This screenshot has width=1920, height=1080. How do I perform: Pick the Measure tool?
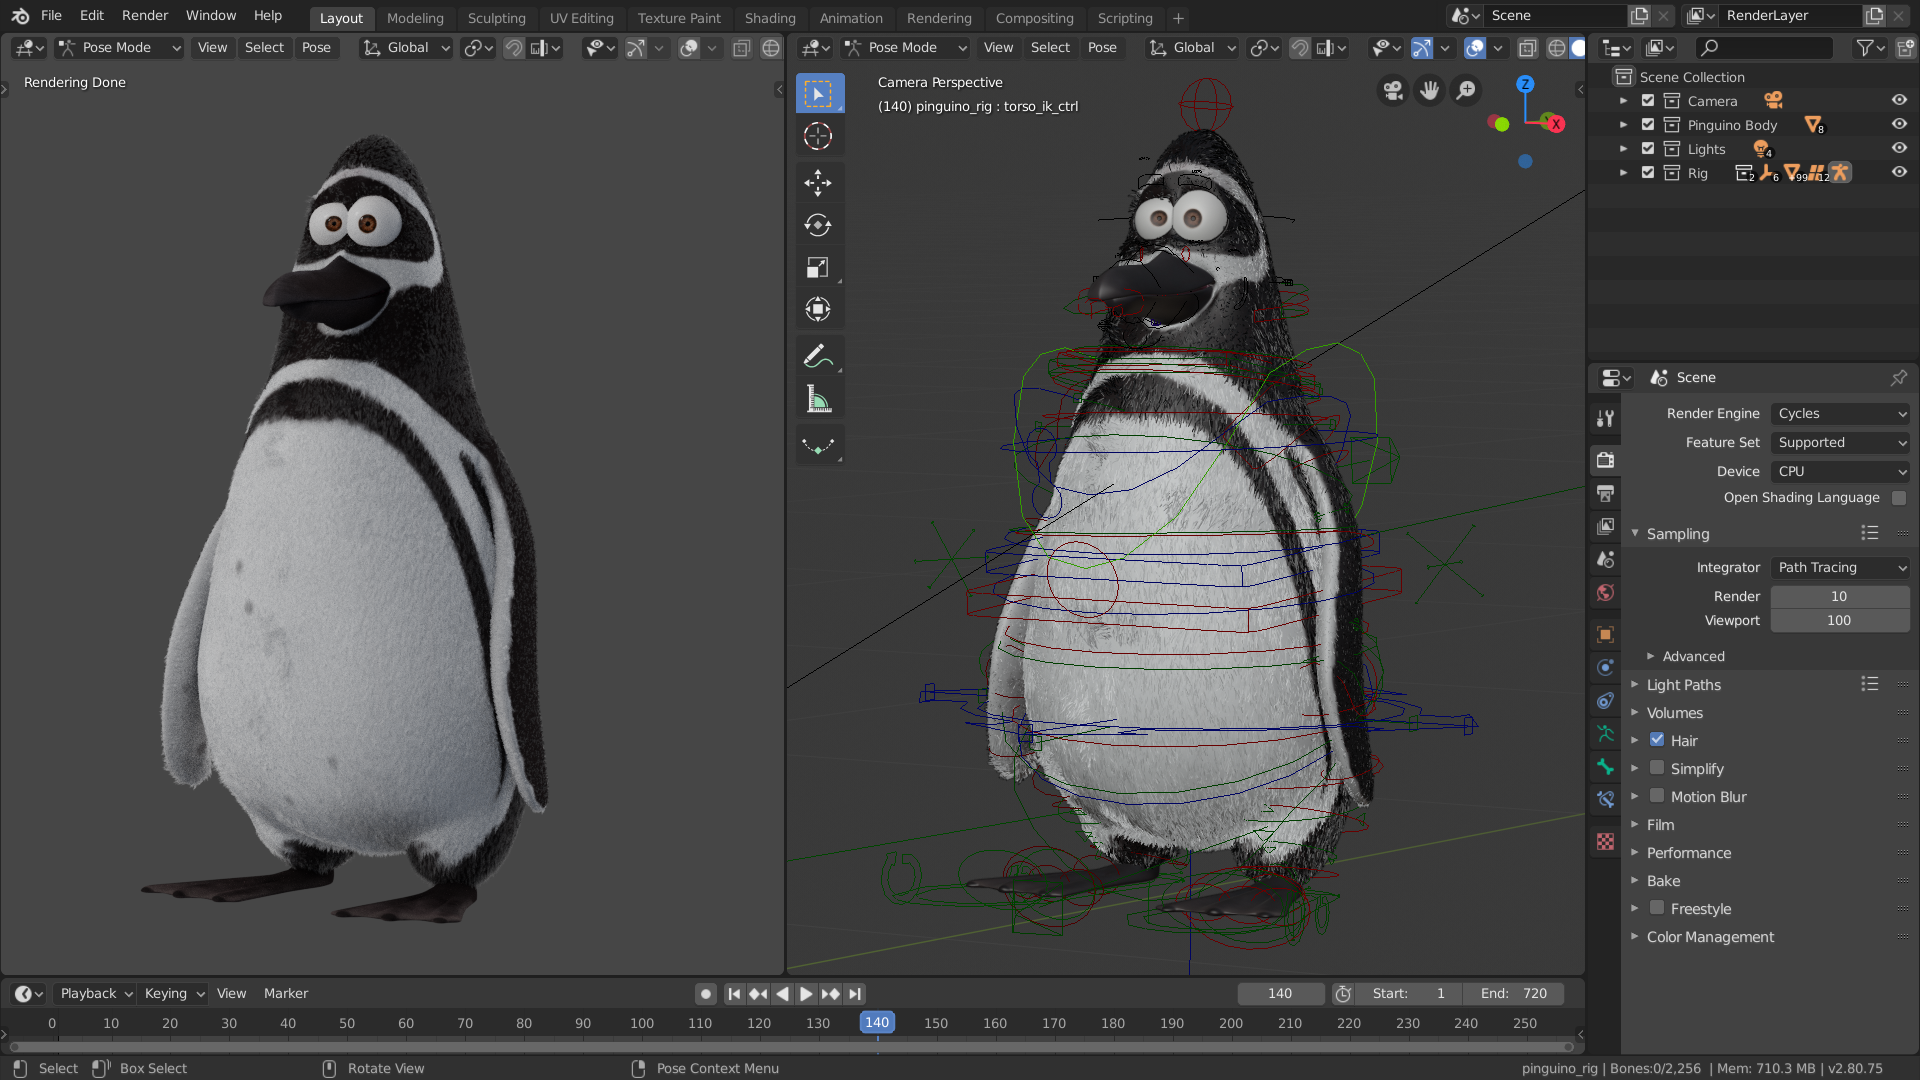tap(818, 400)
